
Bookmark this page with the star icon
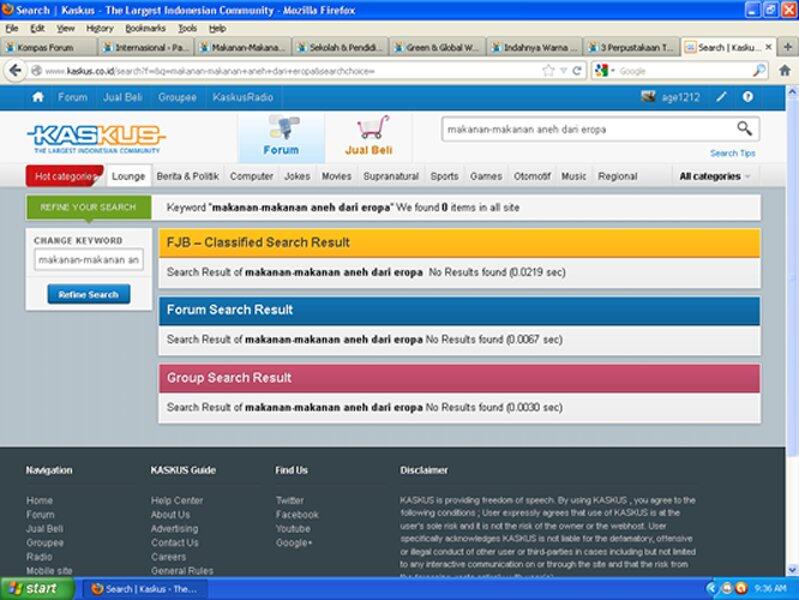(548, 70)
